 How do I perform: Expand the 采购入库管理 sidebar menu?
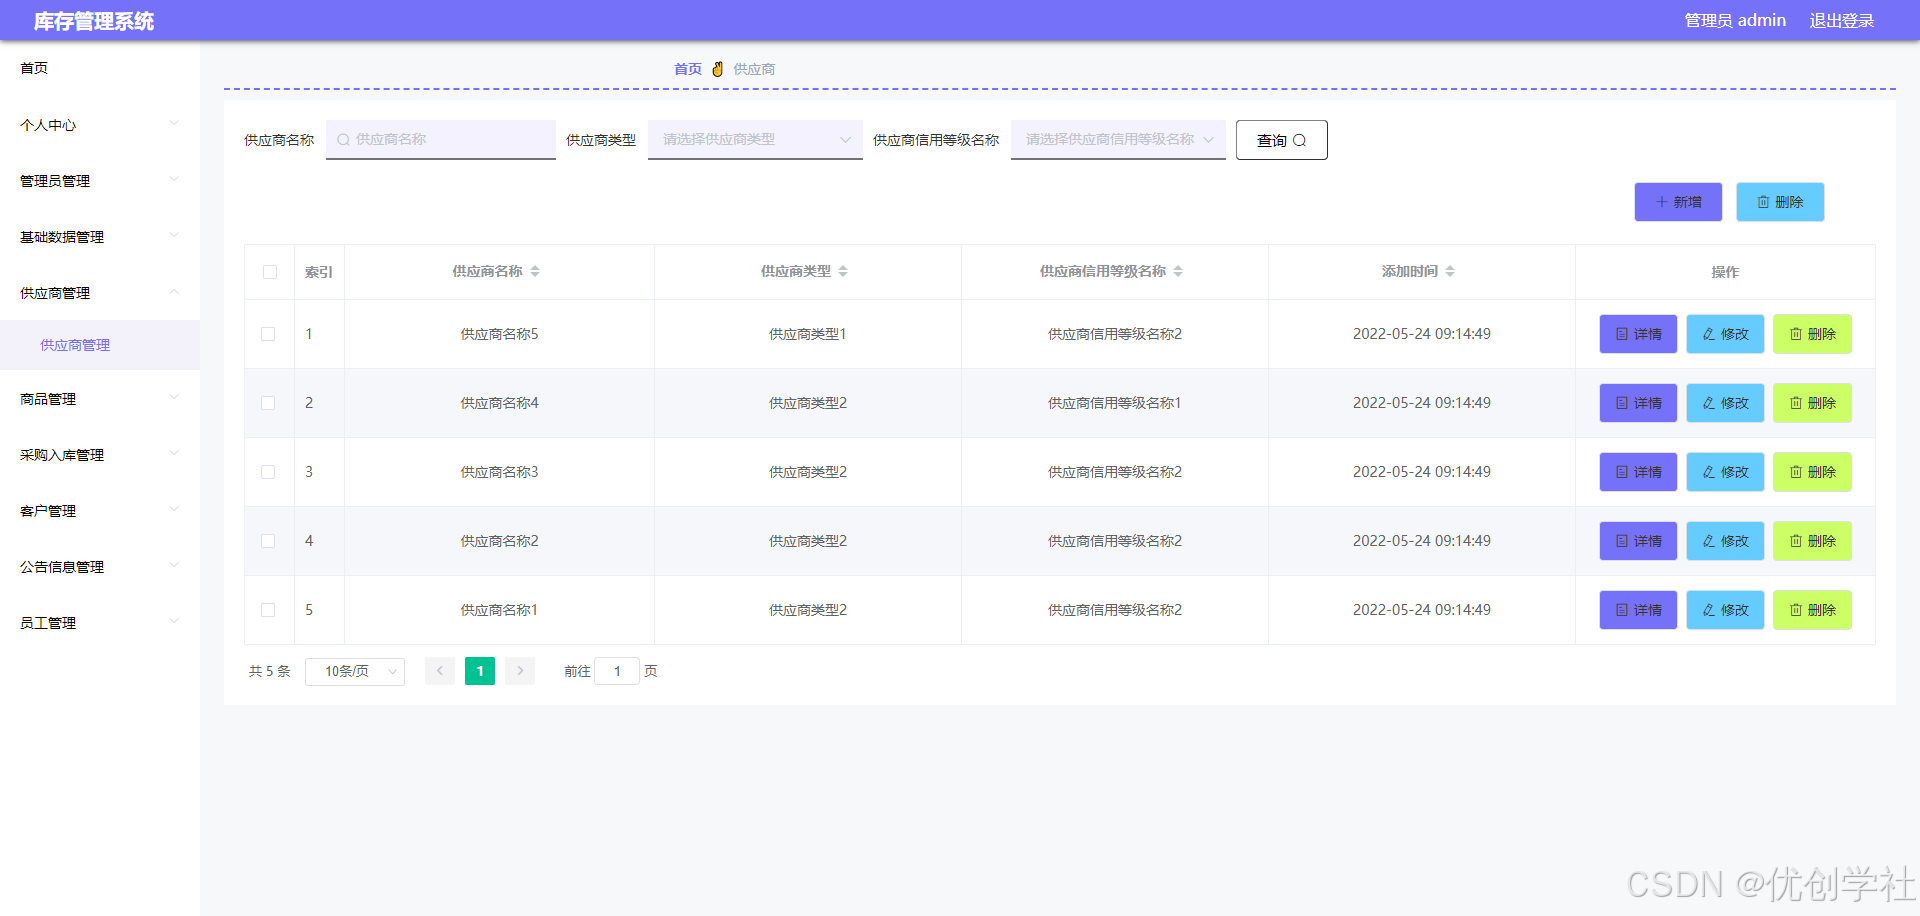100,455
